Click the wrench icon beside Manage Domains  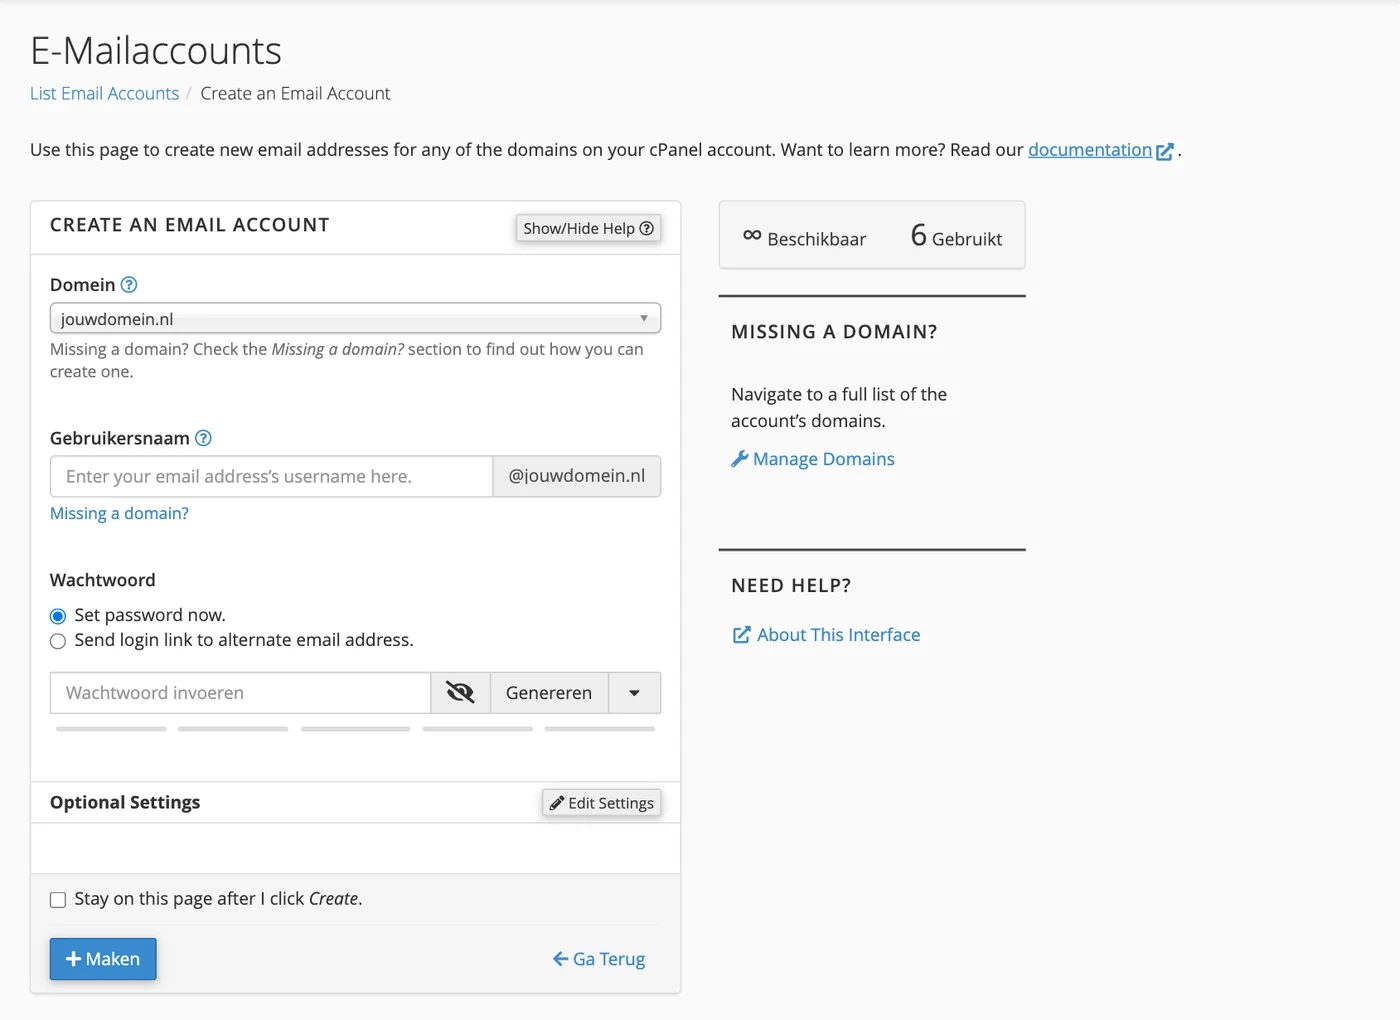click(x=740, y=459)
